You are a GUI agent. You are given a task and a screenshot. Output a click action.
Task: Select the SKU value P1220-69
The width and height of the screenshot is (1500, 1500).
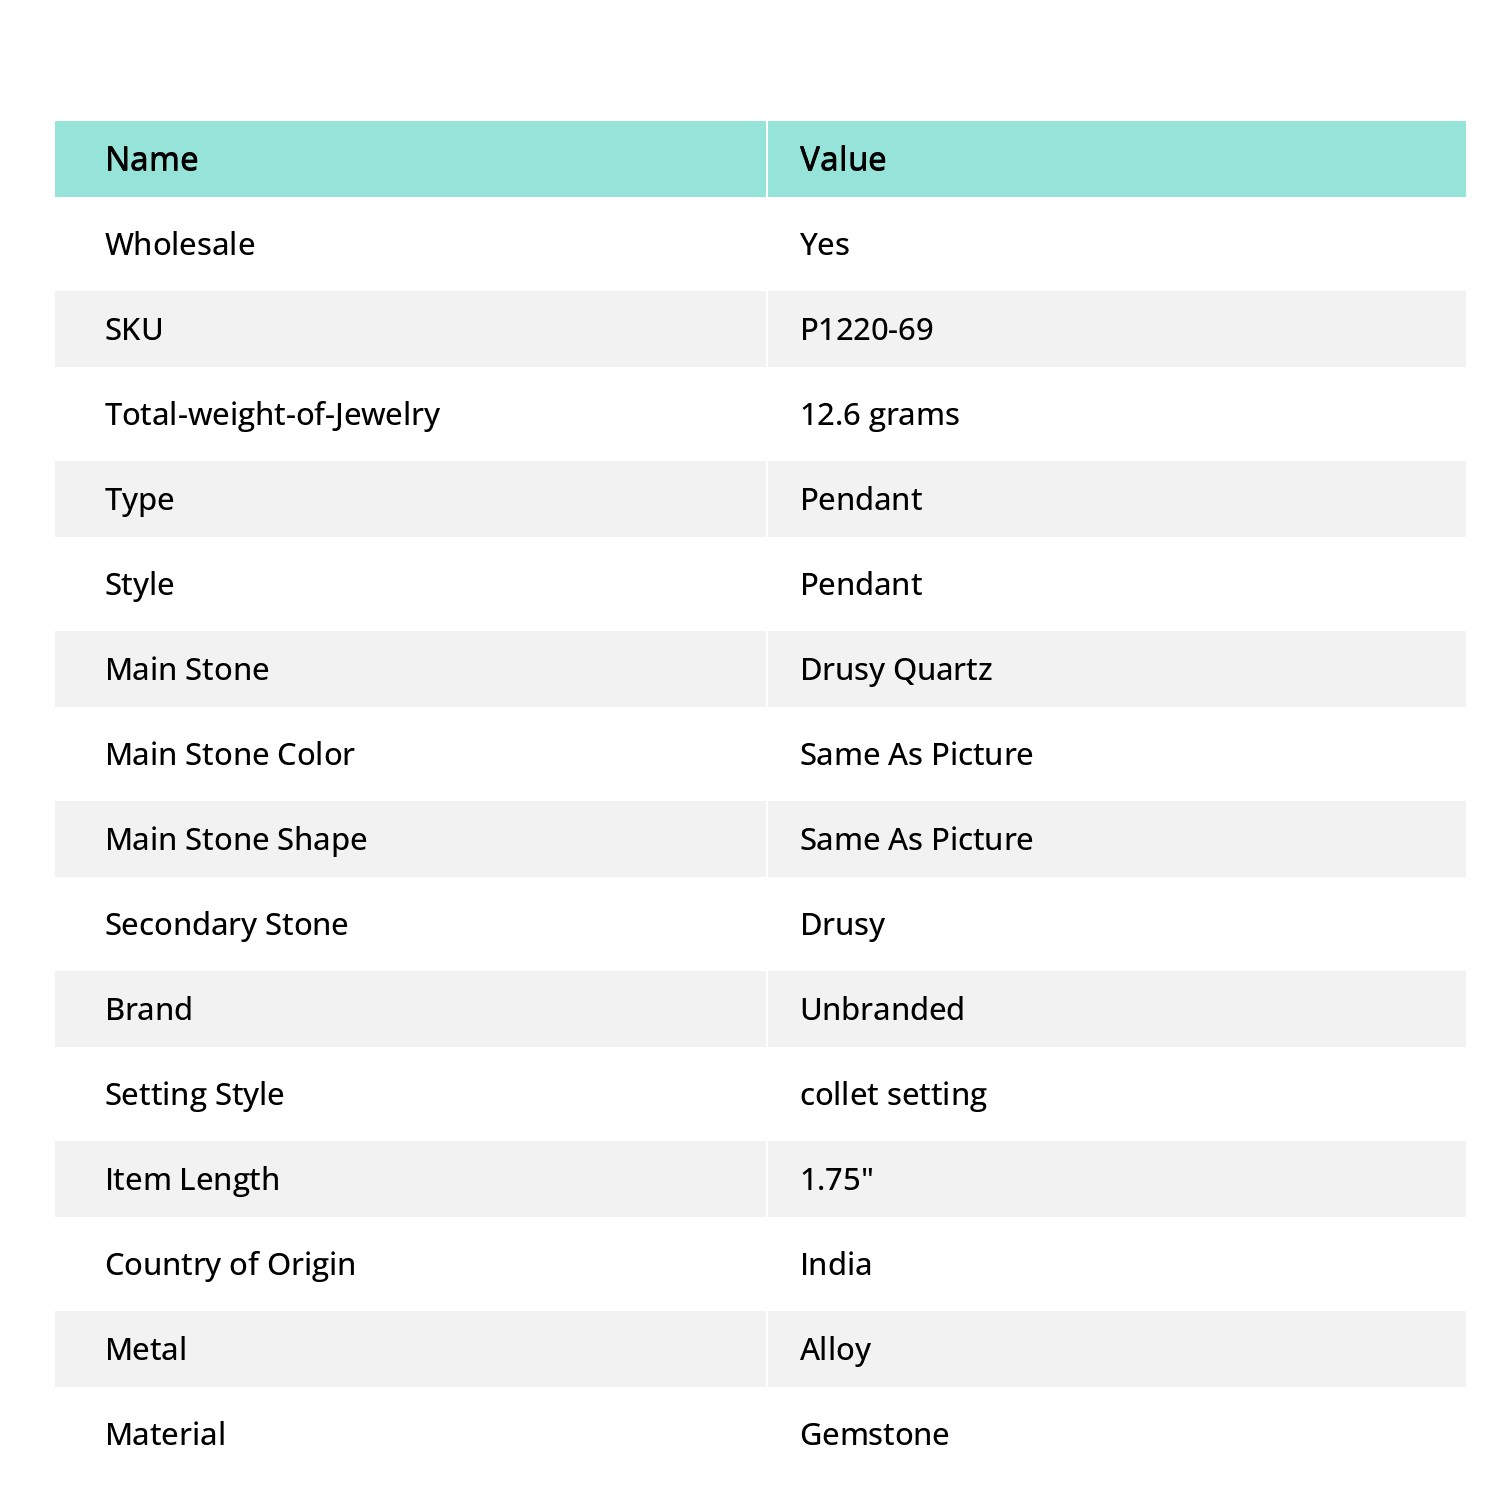[866, 329]
